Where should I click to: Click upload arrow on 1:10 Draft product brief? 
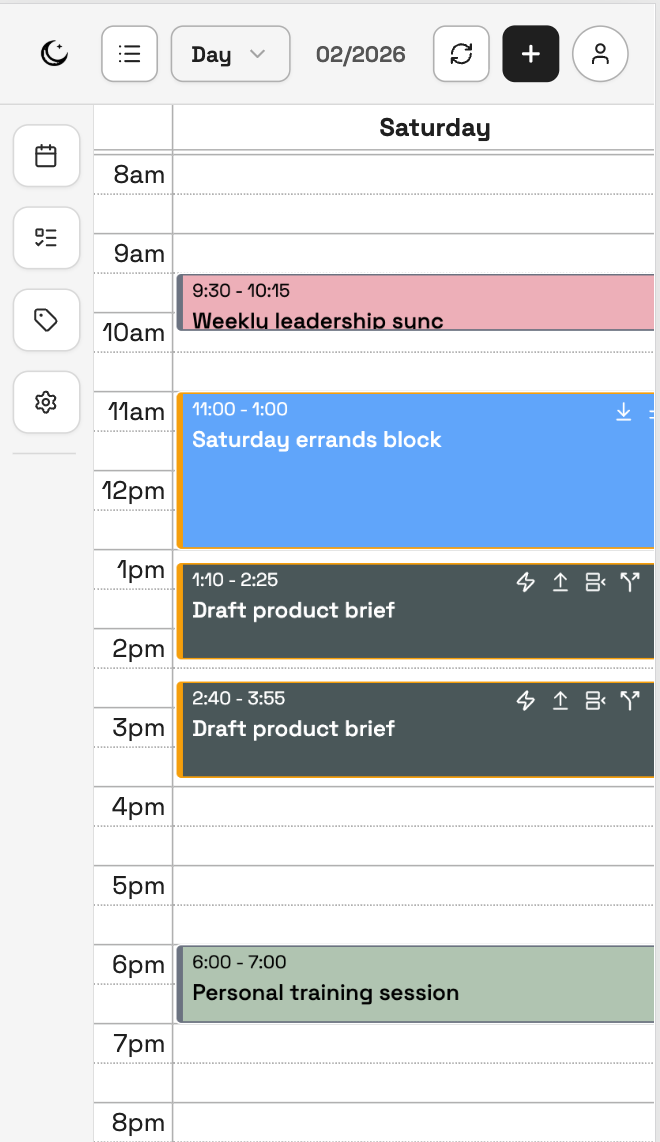[560, 583]
